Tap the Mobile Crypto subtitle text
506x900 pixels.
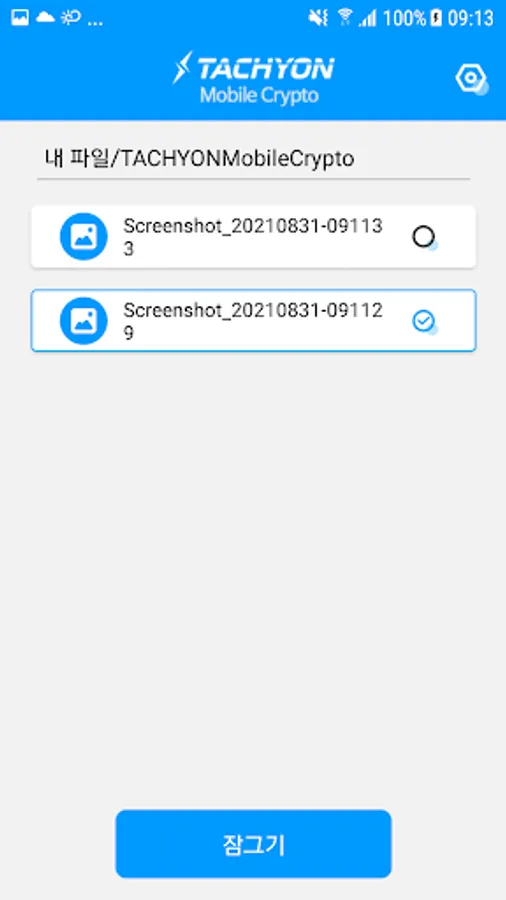point(259,95)
